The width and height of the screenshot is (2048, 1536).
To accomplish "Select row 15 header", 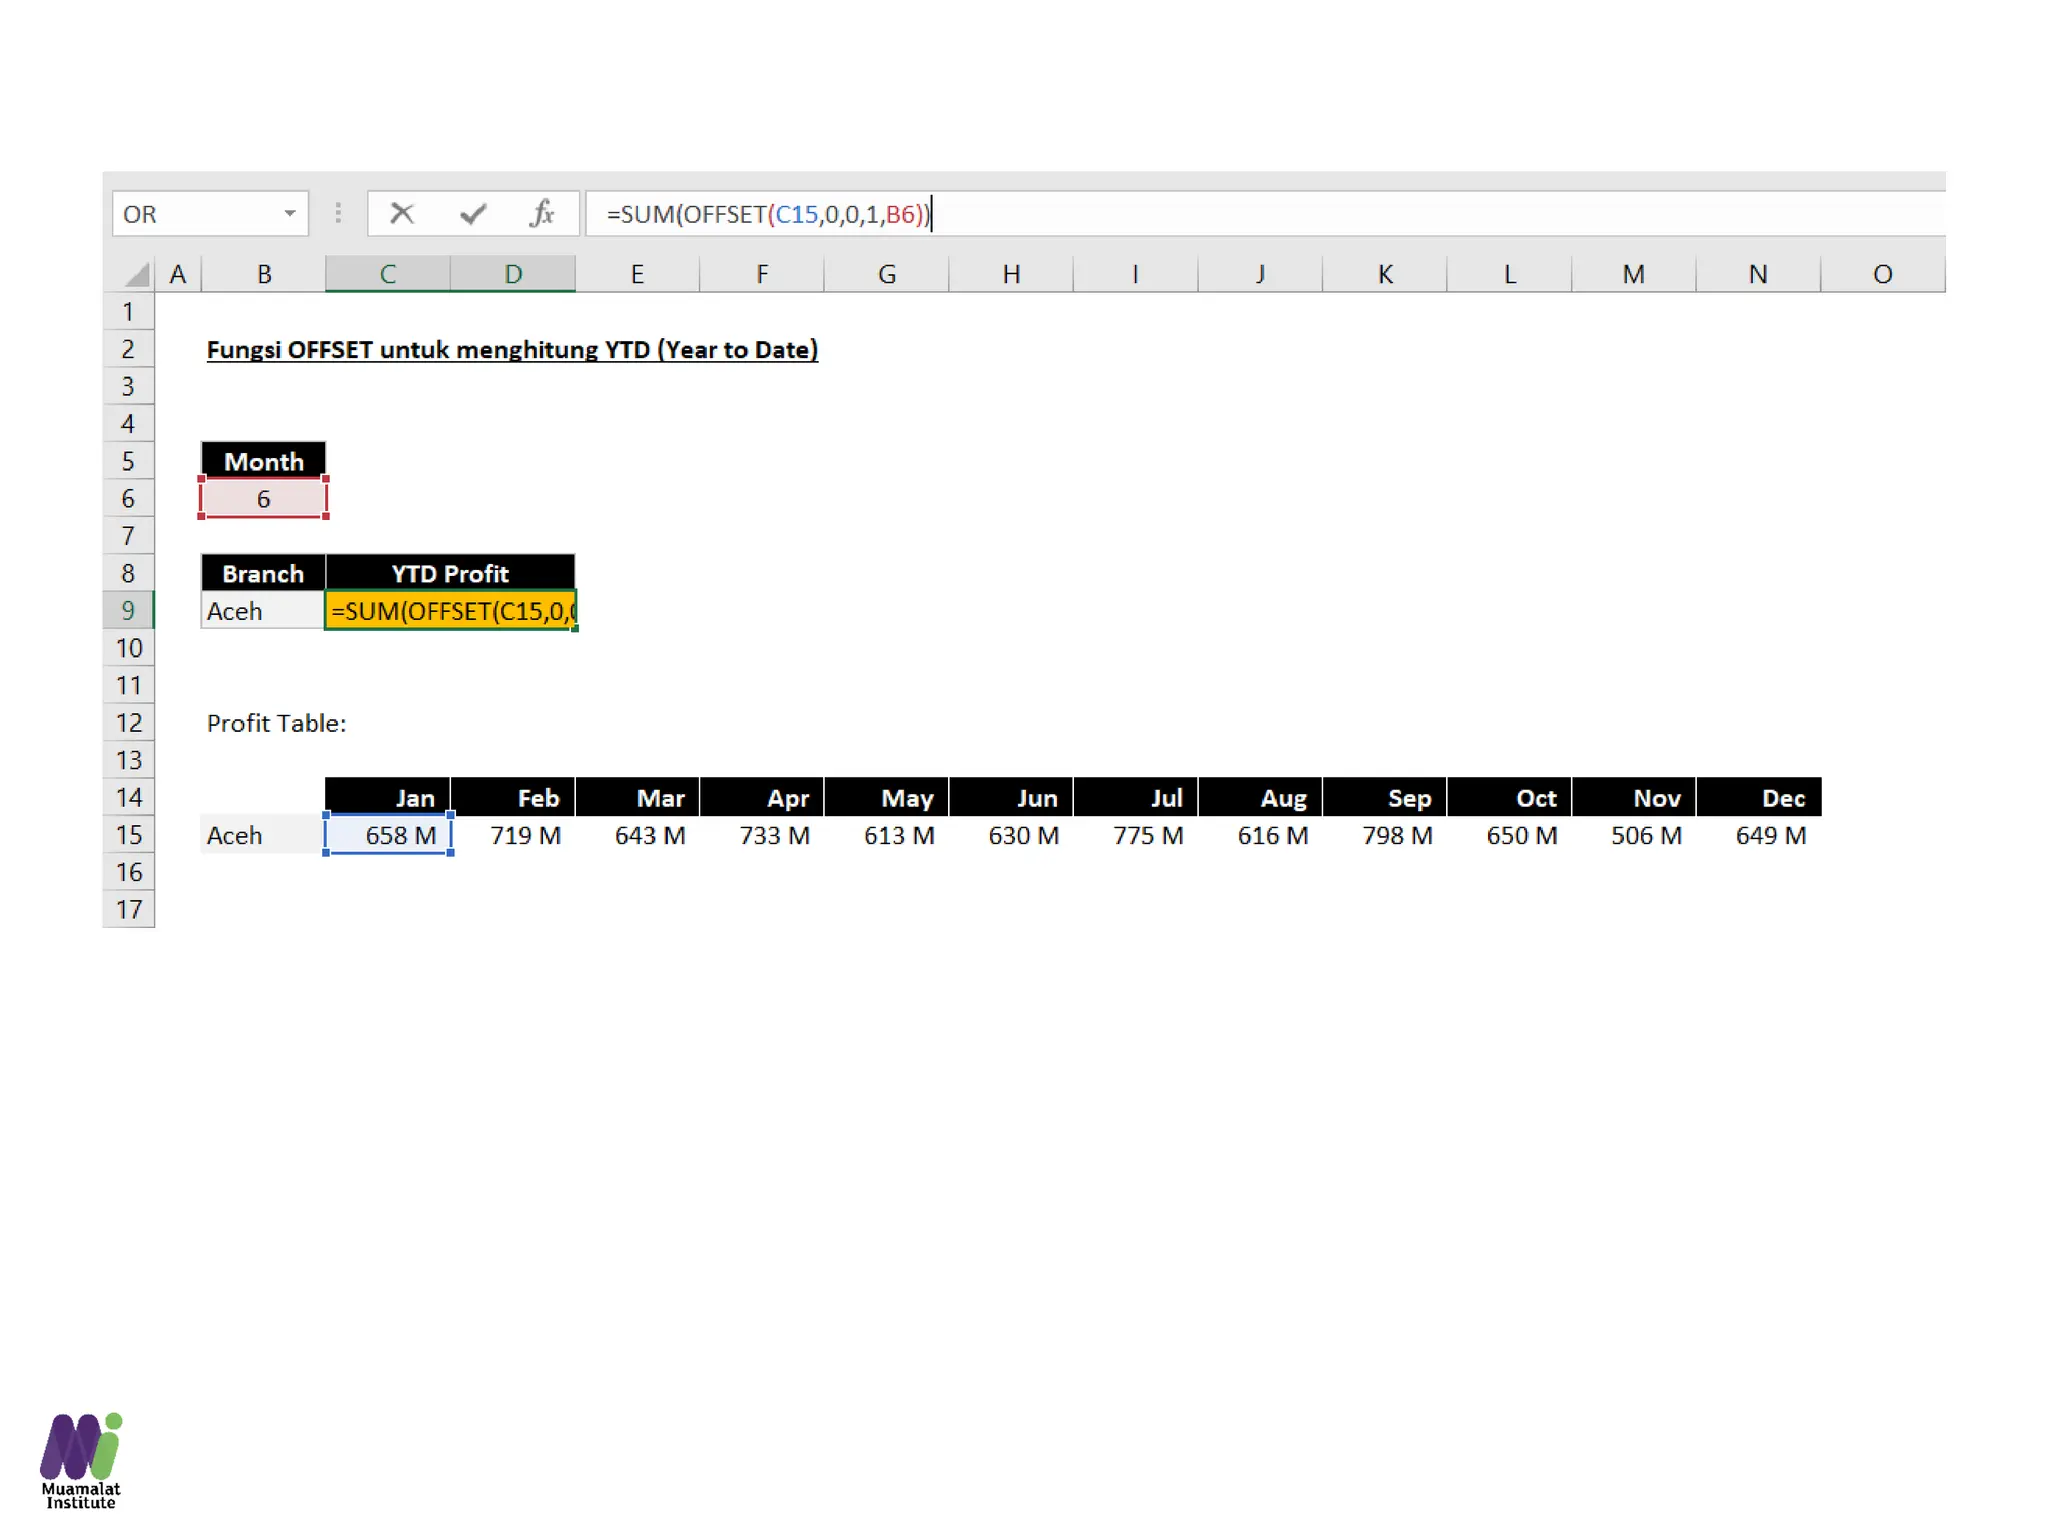I will click(x=128, y=835).
